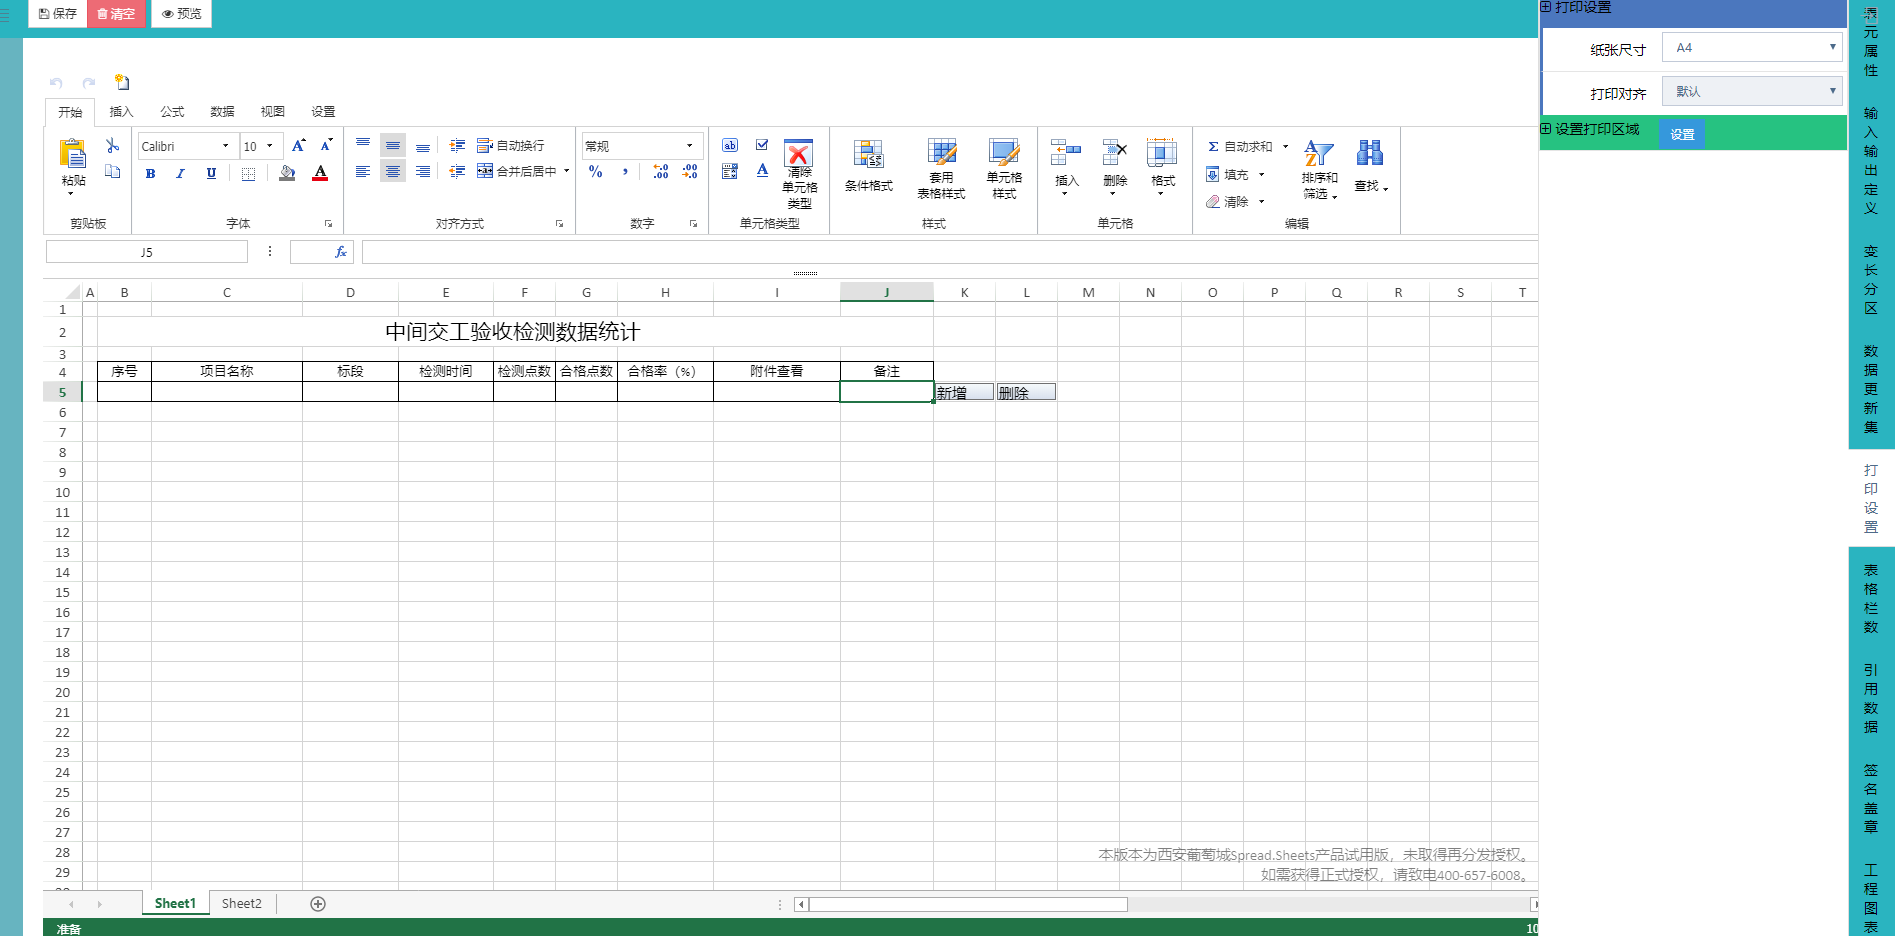Toggle underline formatting

tap(211, 173)
